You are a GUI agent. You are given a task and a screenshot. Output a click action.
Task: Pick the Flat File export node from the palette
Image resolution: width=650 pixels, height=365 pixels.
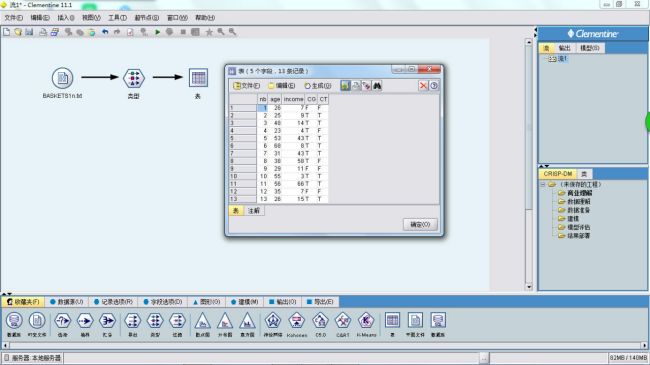click(x=415, y=324)
